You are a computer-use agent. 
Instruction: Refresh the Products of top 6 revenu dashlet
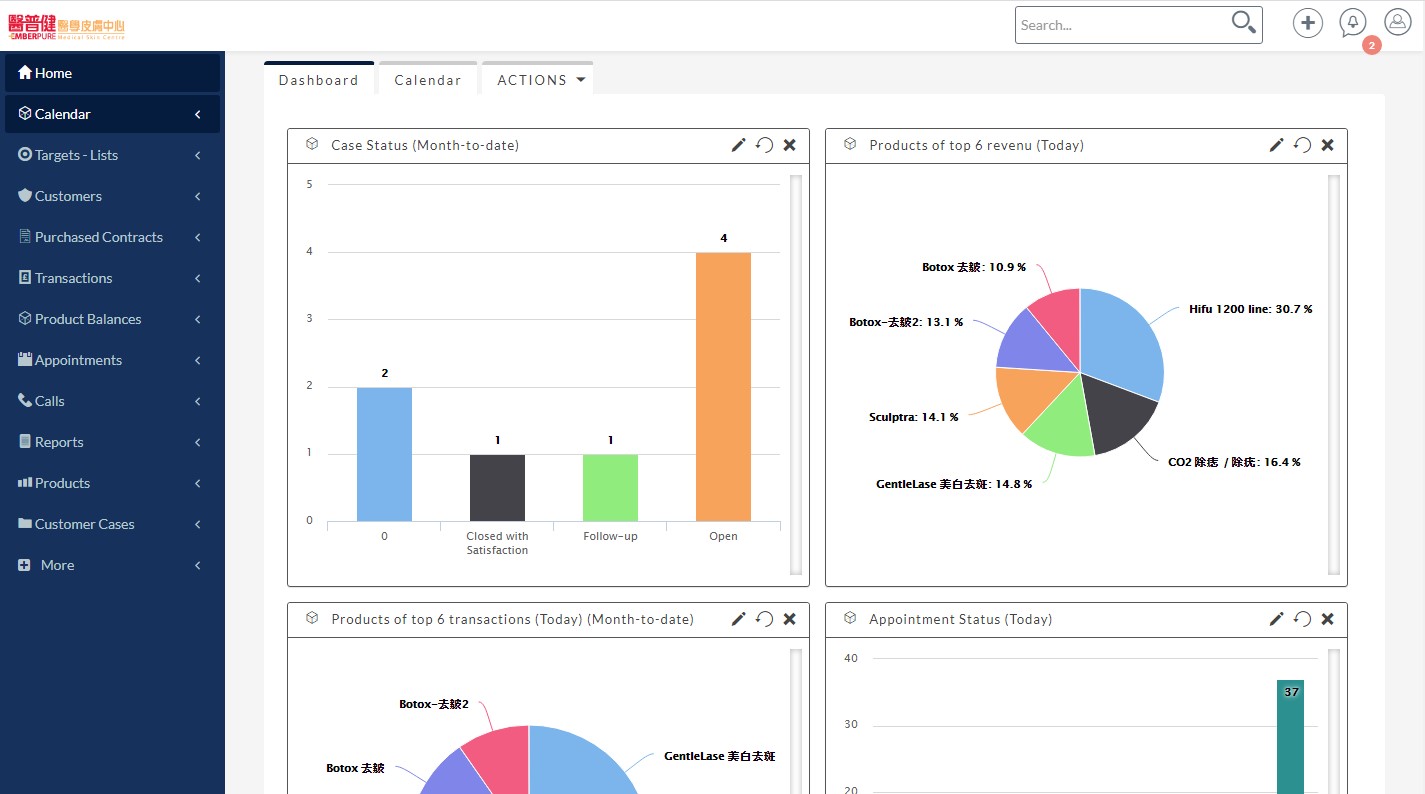click(1302, 145)
